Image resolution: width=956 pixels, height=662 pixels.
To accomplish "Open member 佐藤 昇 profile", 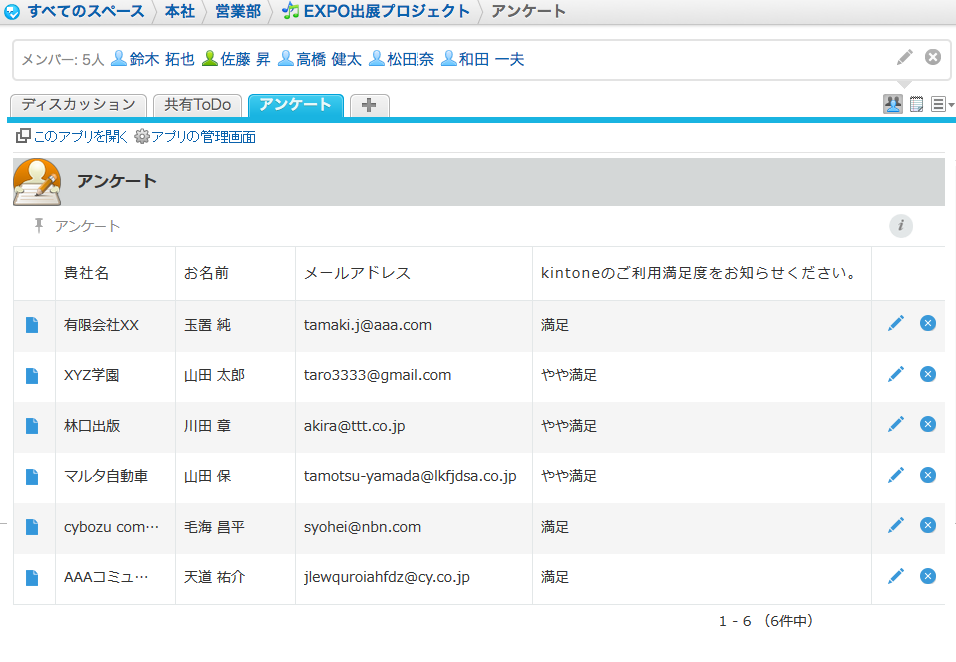I will pyautogui.click(x=236, y=59).
